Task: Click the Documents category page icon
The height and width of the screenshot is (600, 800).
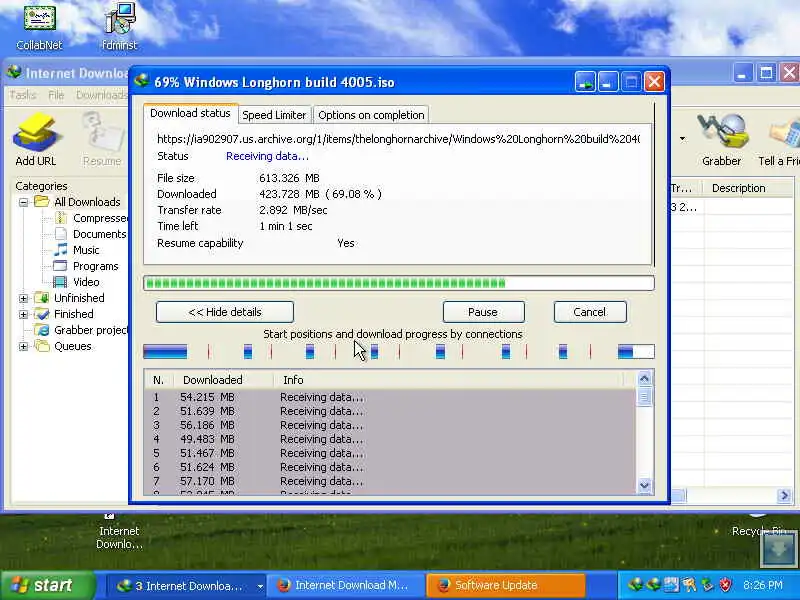Action: (60, 234)
